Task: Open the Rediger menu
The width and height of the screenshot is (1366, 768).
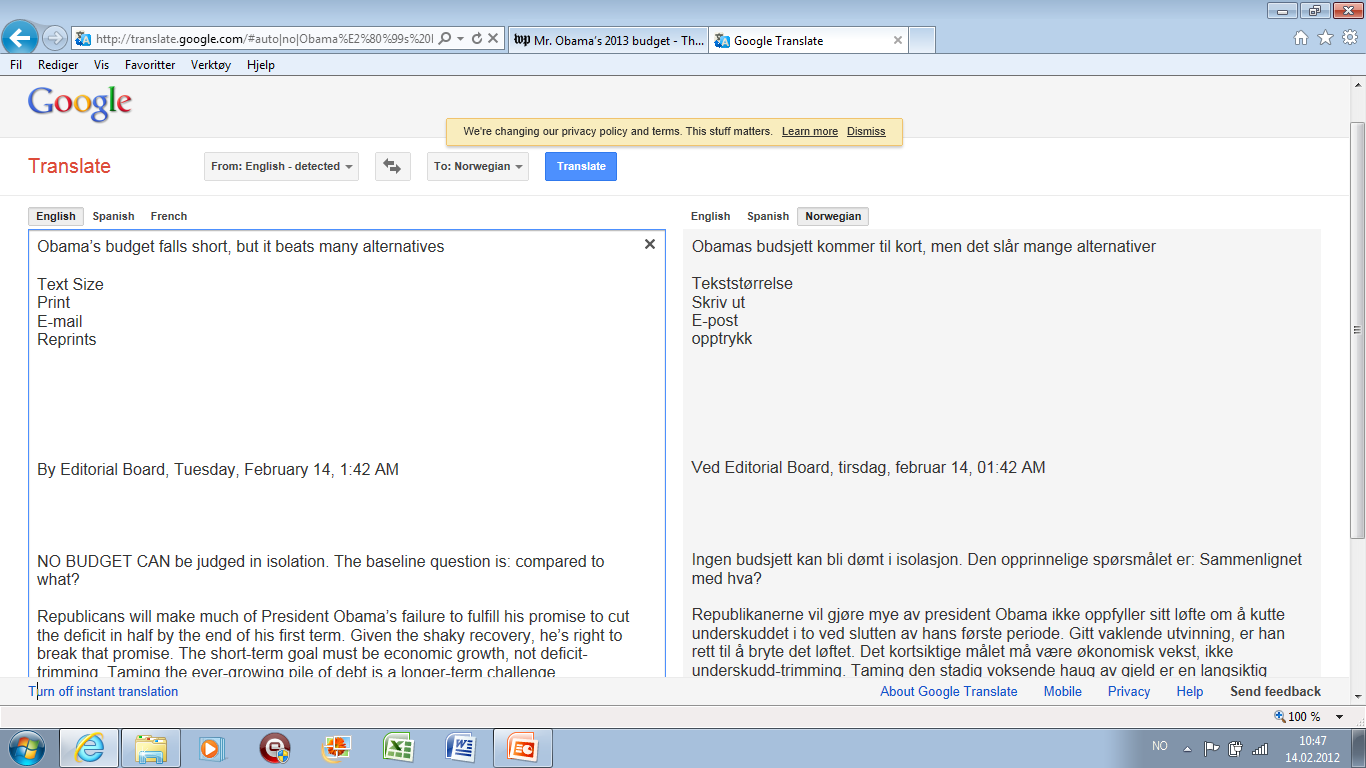Action: (58, 65)
